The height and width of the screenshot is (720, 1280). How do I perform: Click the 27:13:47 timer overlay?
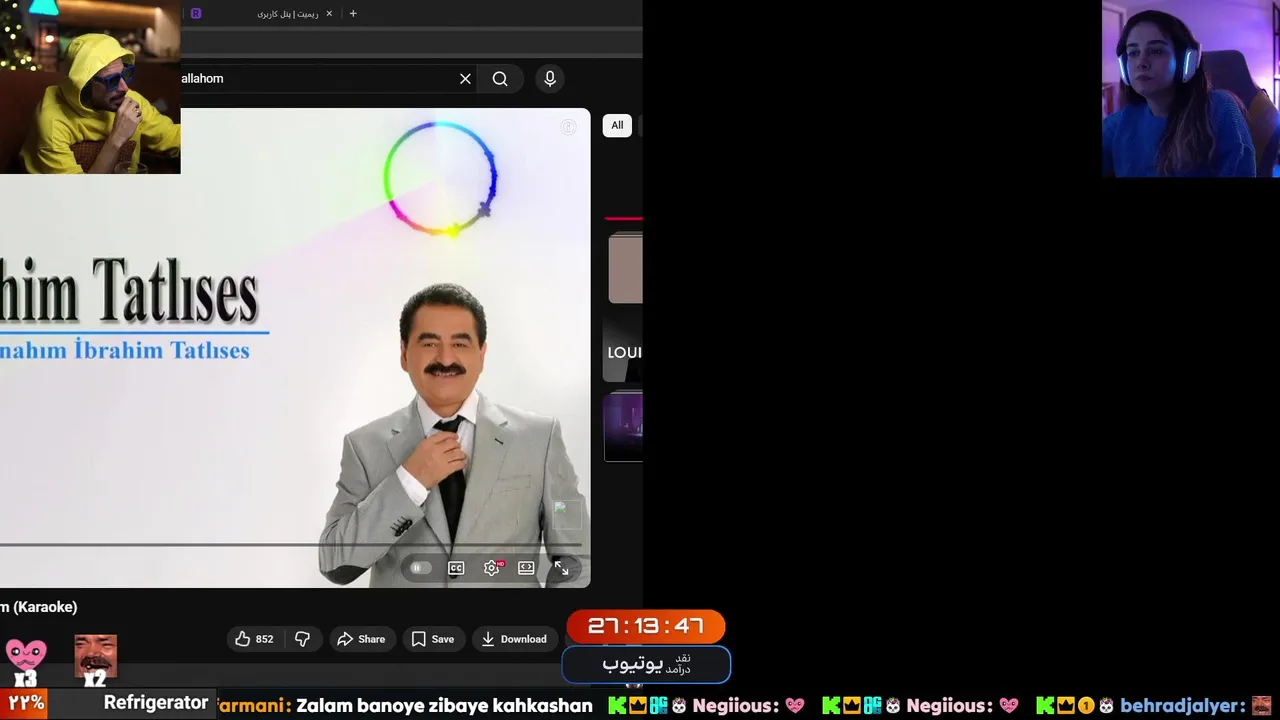[646, 626]
